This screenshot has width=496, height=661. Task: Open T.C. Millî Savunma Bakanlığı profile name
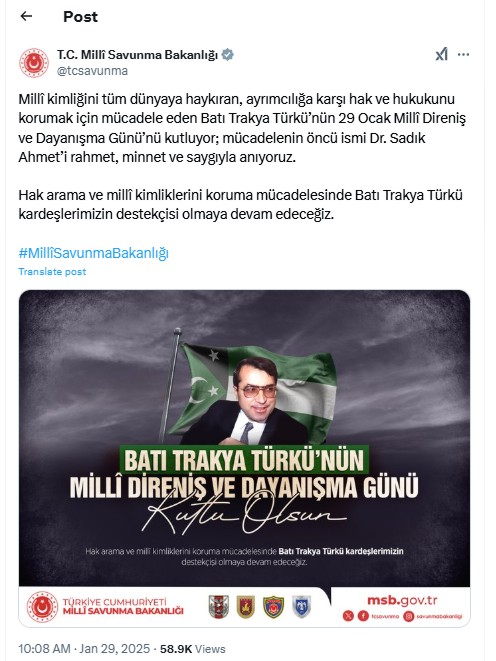pyautogui.click(x=137, y=55)
